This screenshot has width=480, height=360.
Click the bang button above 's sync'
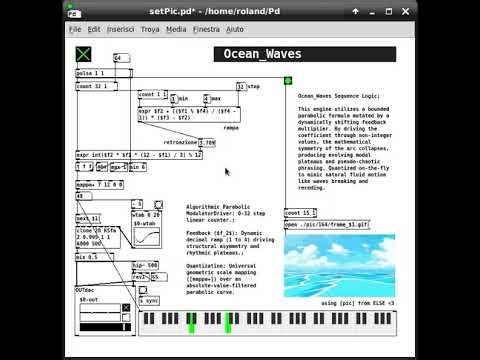click(143, 290)
